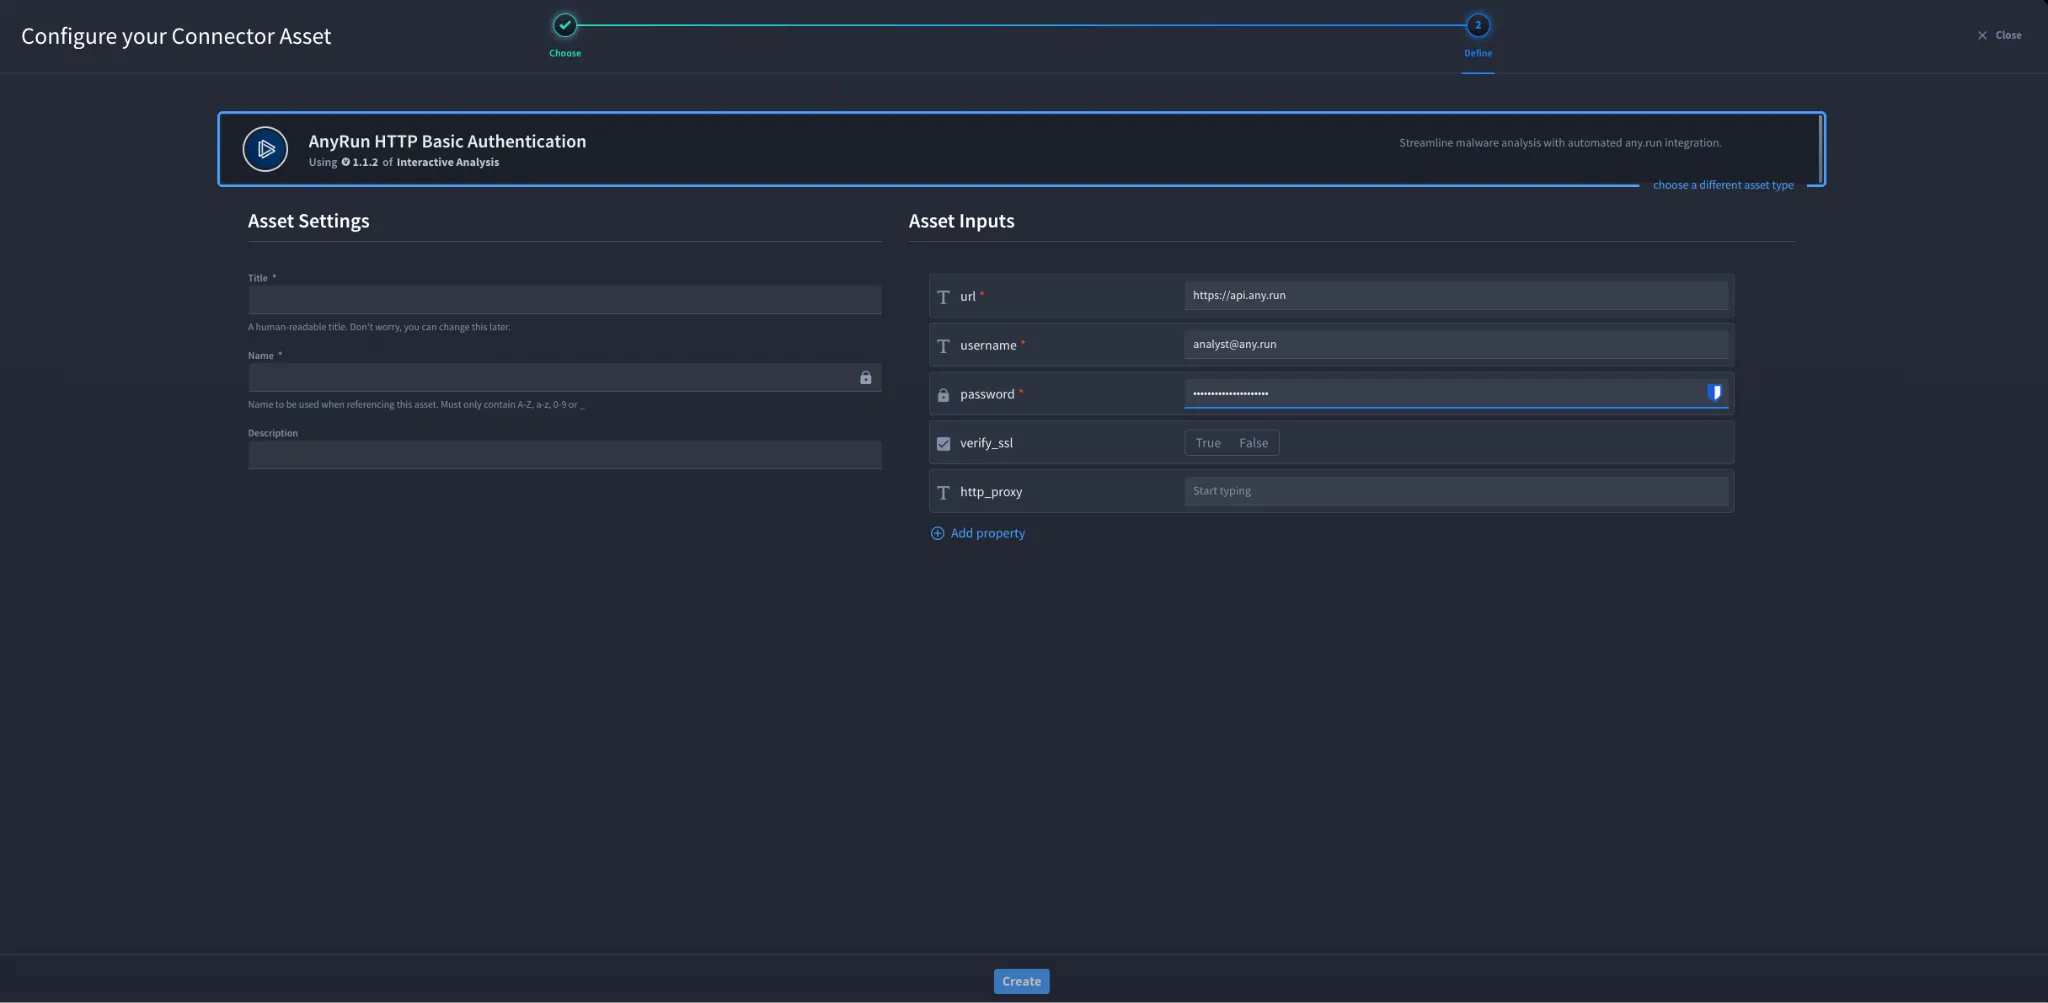Click the plus icon for Add property

click(937, 533)
